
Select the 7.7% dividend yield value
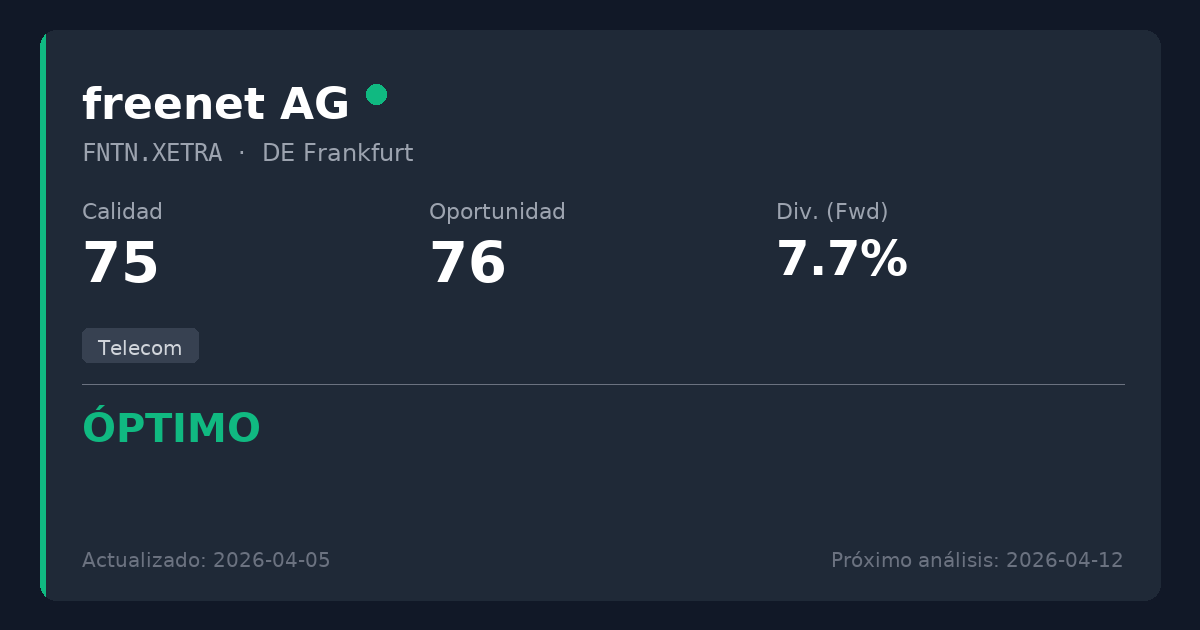[x=841, y=259]
